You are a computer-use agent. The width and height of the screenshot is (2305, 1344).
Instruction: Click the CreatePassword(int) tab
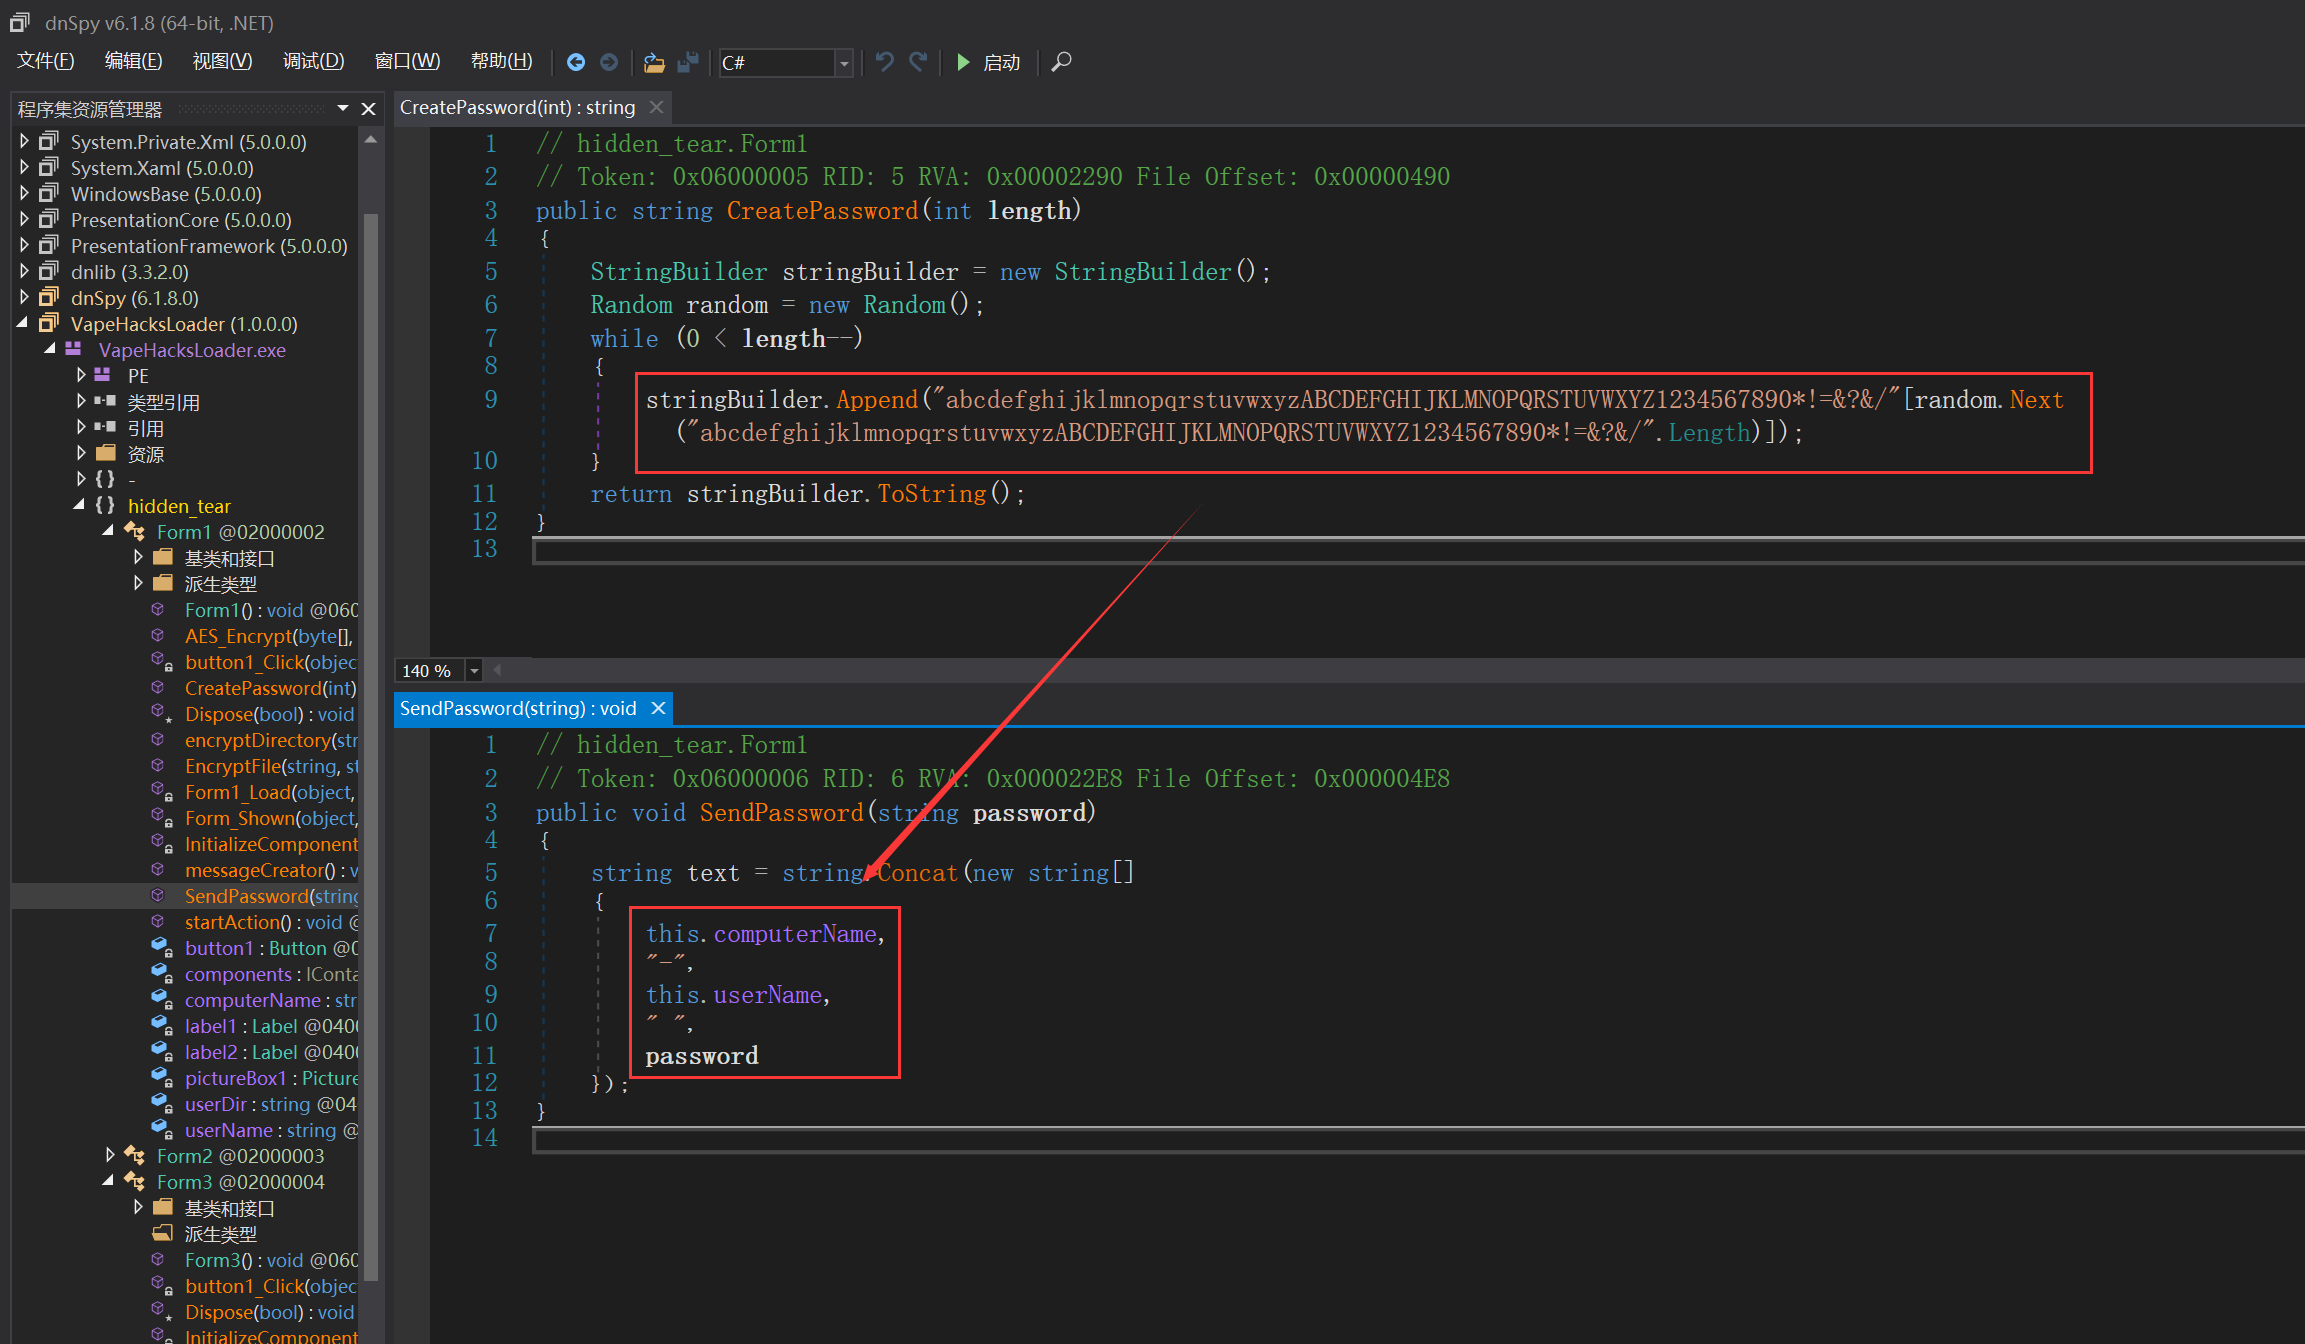coord(518,107)
